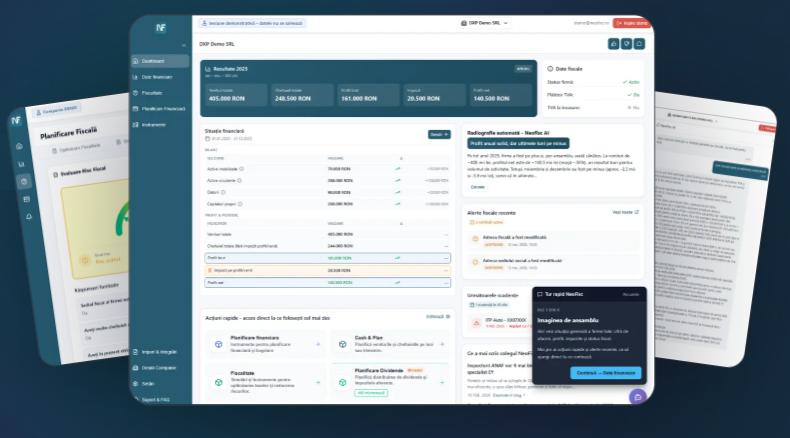
Task: Click the ITP Auto deadline warning icon
Action: pos(476,323)
